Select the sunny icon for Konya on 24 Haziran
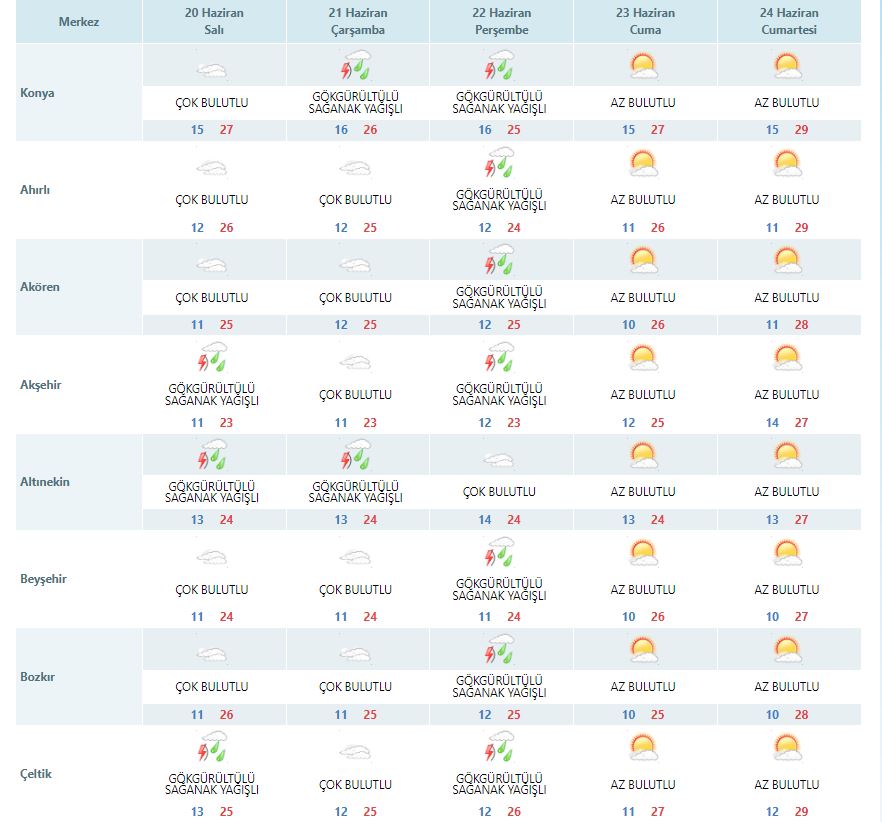This screenshot has height=822, width=882. 786,64
